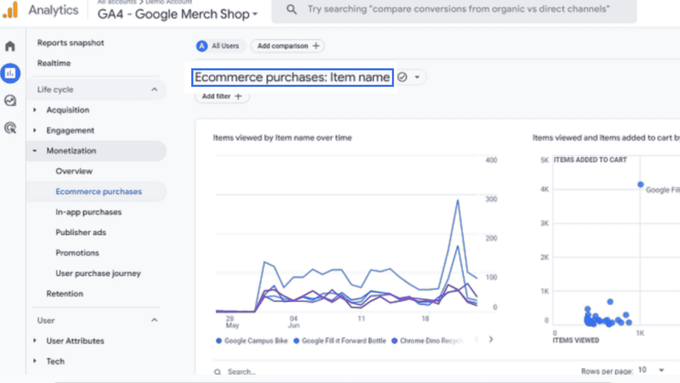Open Monetization Overview
This screenshot has width=680, height=383.
[74, 171]
